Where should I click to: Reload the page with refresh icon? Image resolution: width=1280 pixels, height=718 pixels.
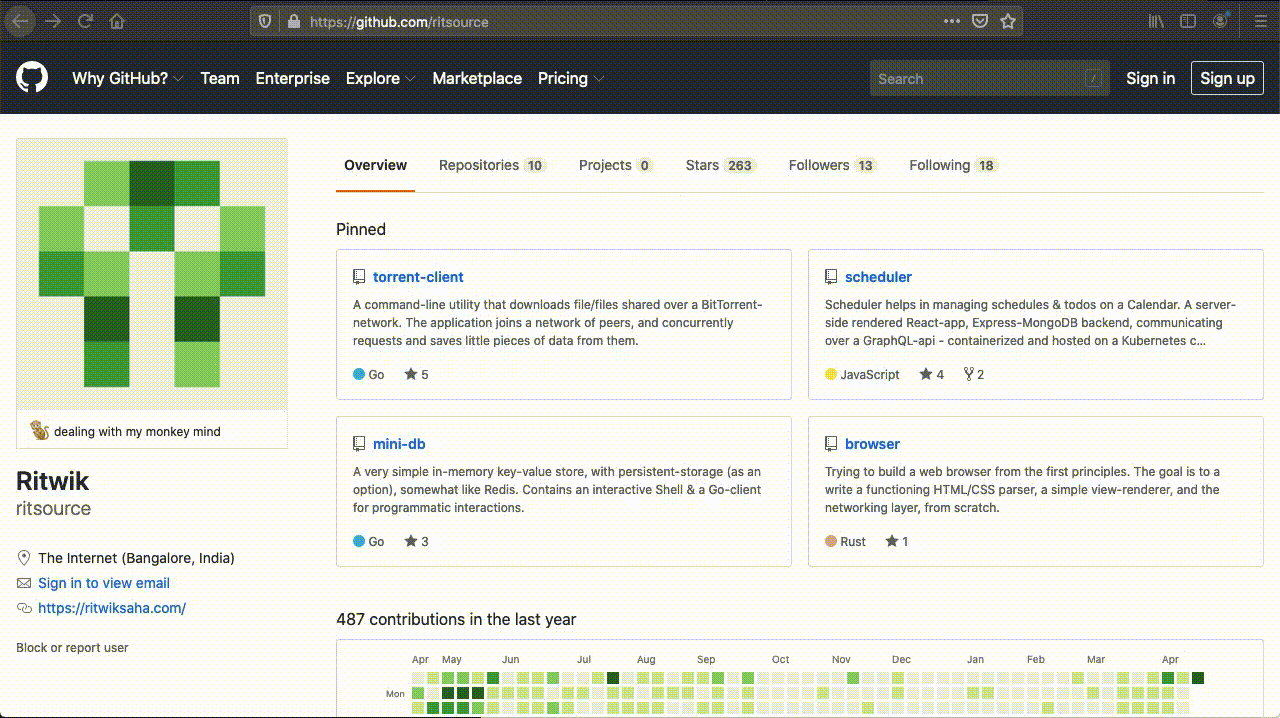(x=85, y=21)
